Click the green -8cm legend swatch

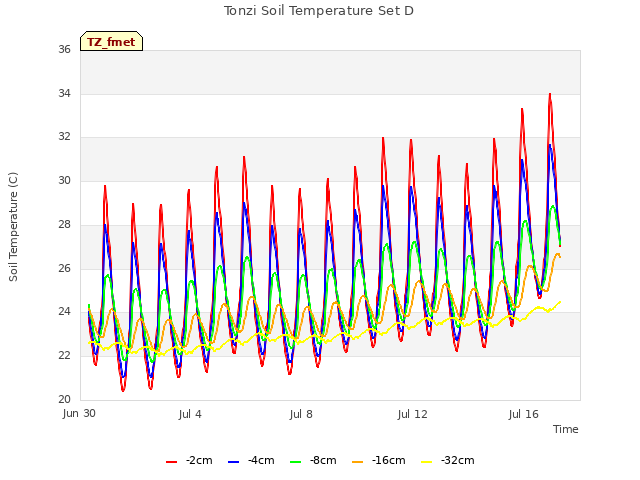(x=295, y=462)
